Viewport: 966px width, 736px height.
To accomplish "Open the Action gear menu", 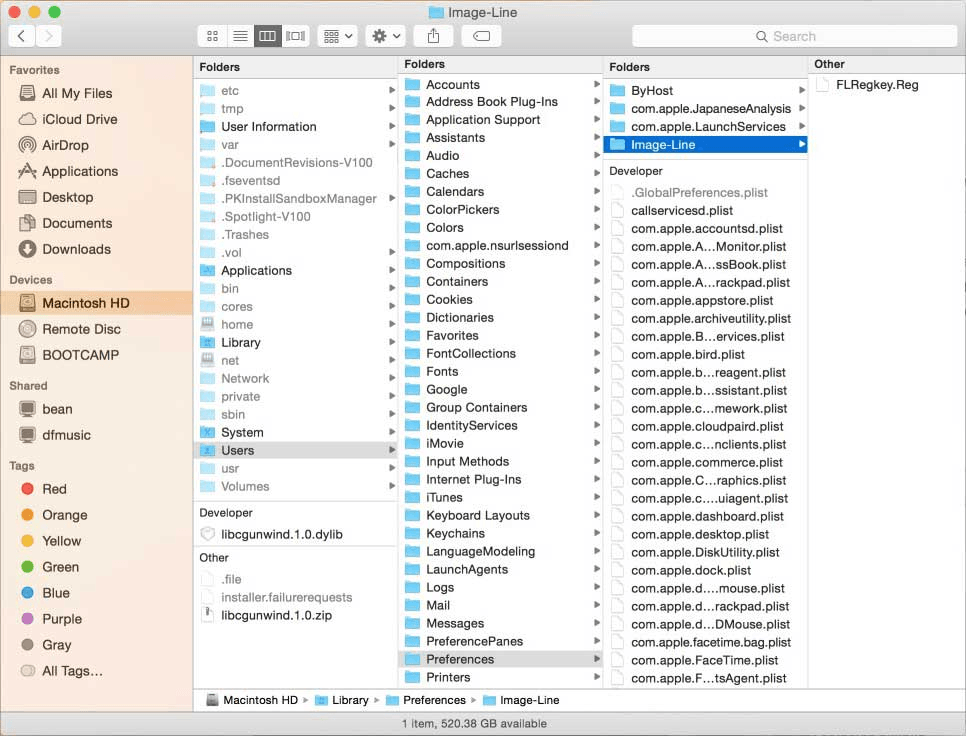I will click(386, 36).
